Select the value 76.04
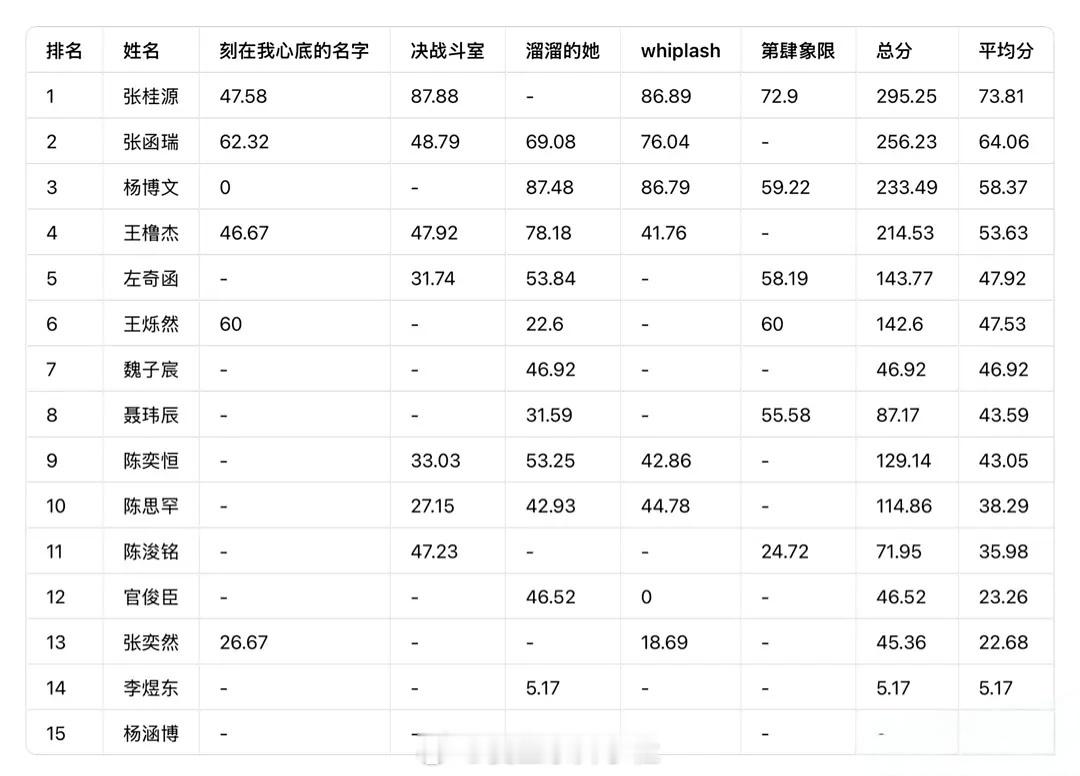The image size is (1080, 776). (x=665, y=142)
